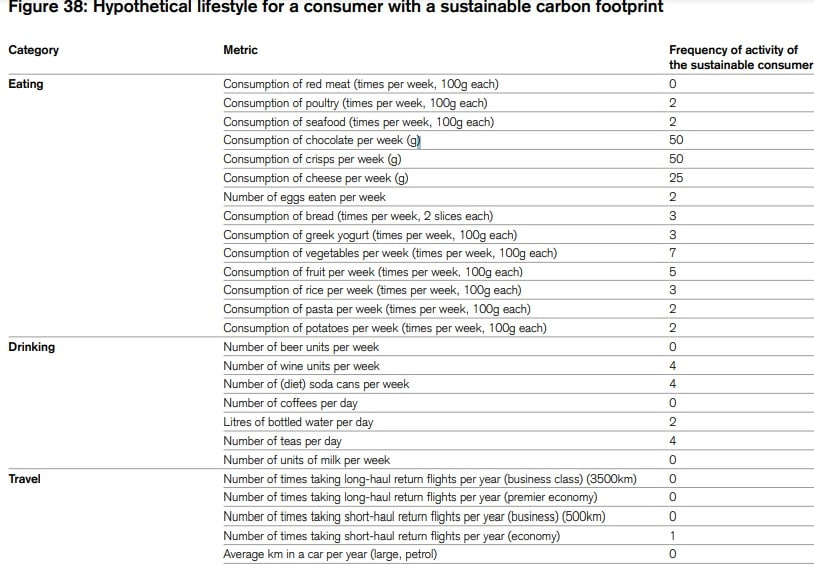Select the Eating category label
The width and height of the screenshot is (814, 565).
tap(26, 84)
